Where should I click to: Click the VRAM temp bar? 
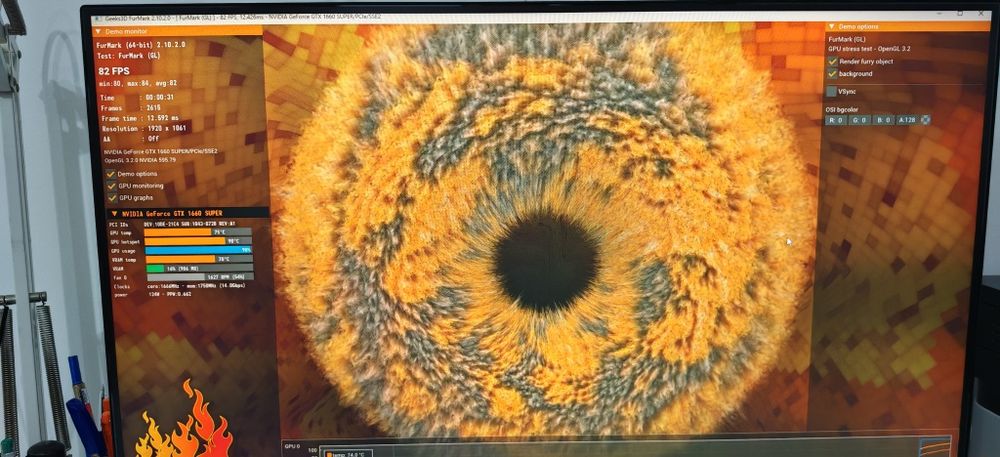click(x=180, y=259)
